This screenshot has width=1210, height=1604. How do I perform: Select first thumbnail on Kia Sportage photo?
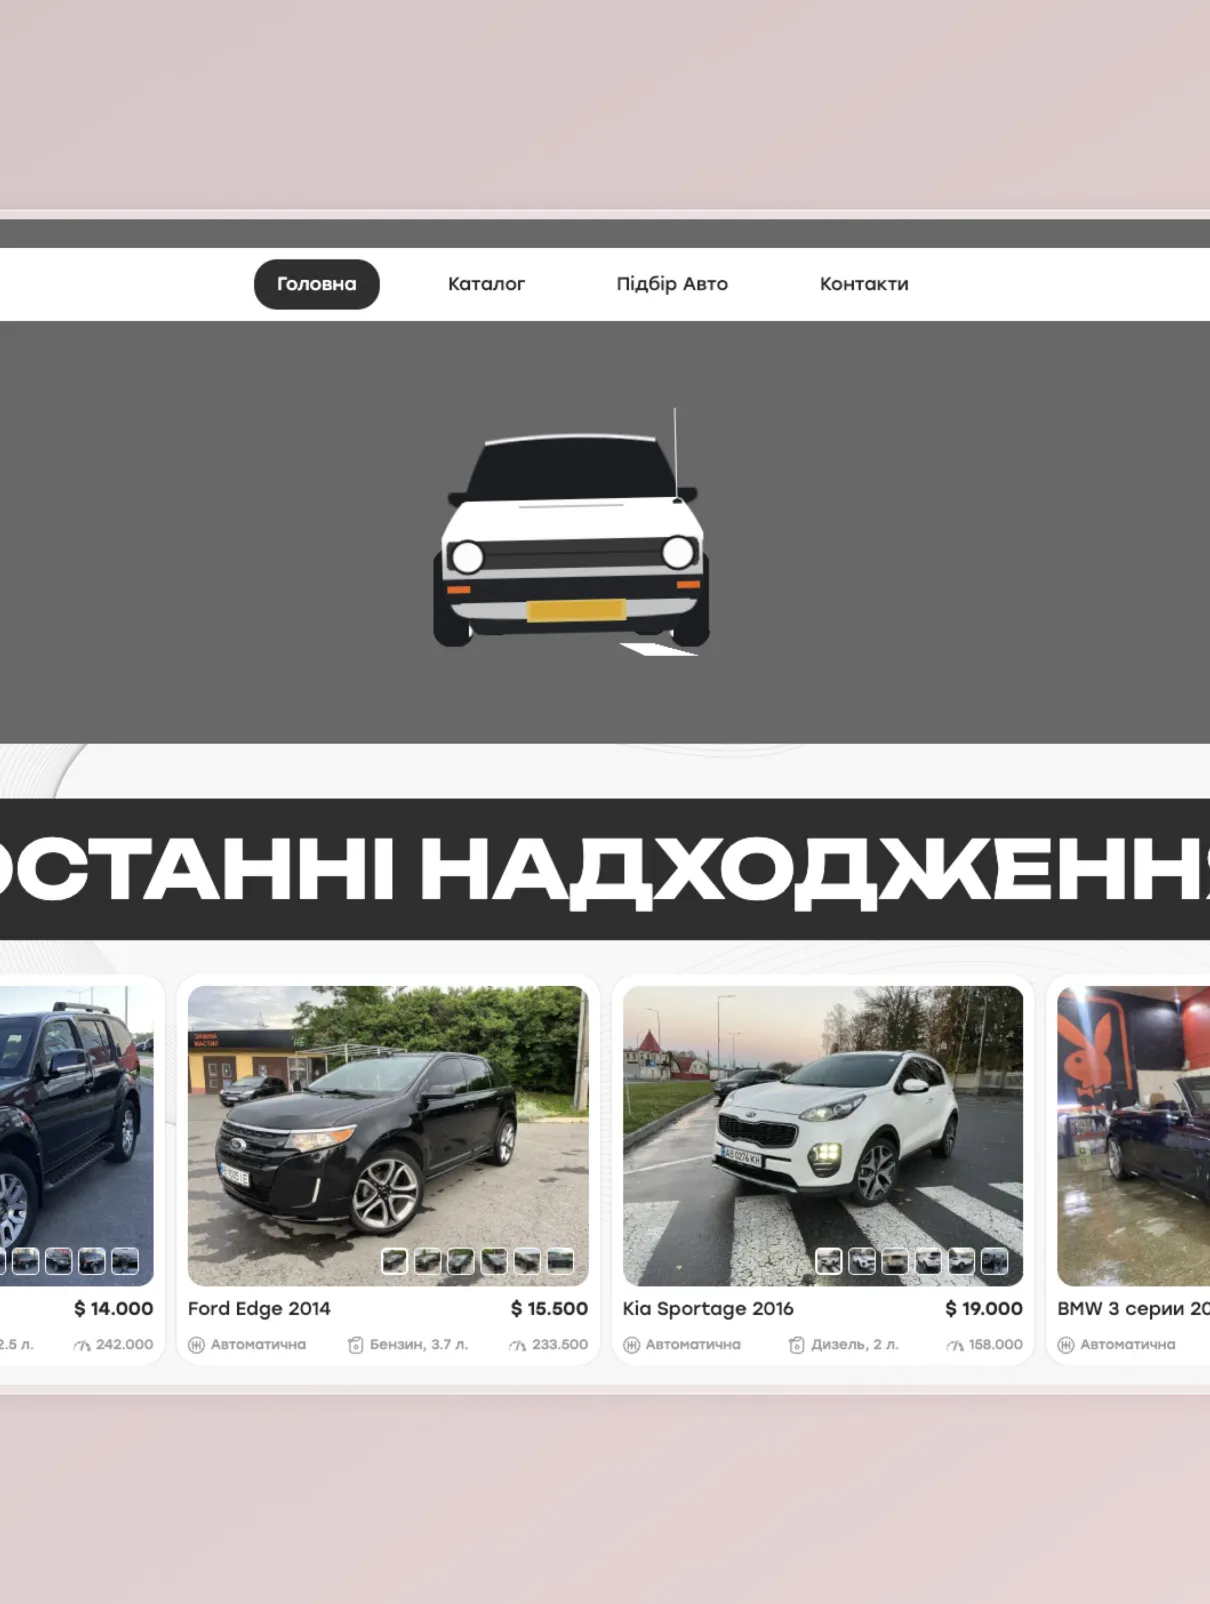829,1261
